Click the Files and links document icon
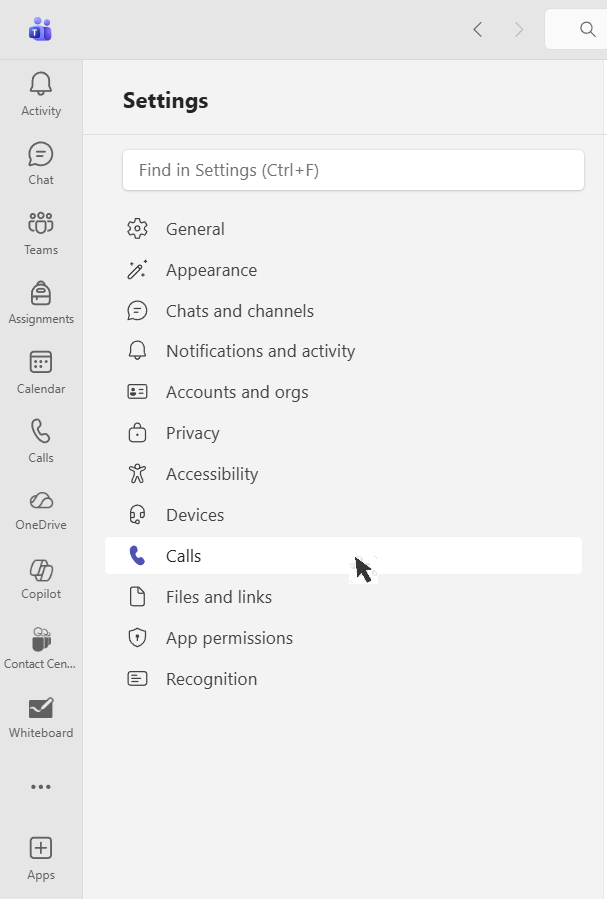The height and width of the screenshot is (899, 607). tap(137, 597)
